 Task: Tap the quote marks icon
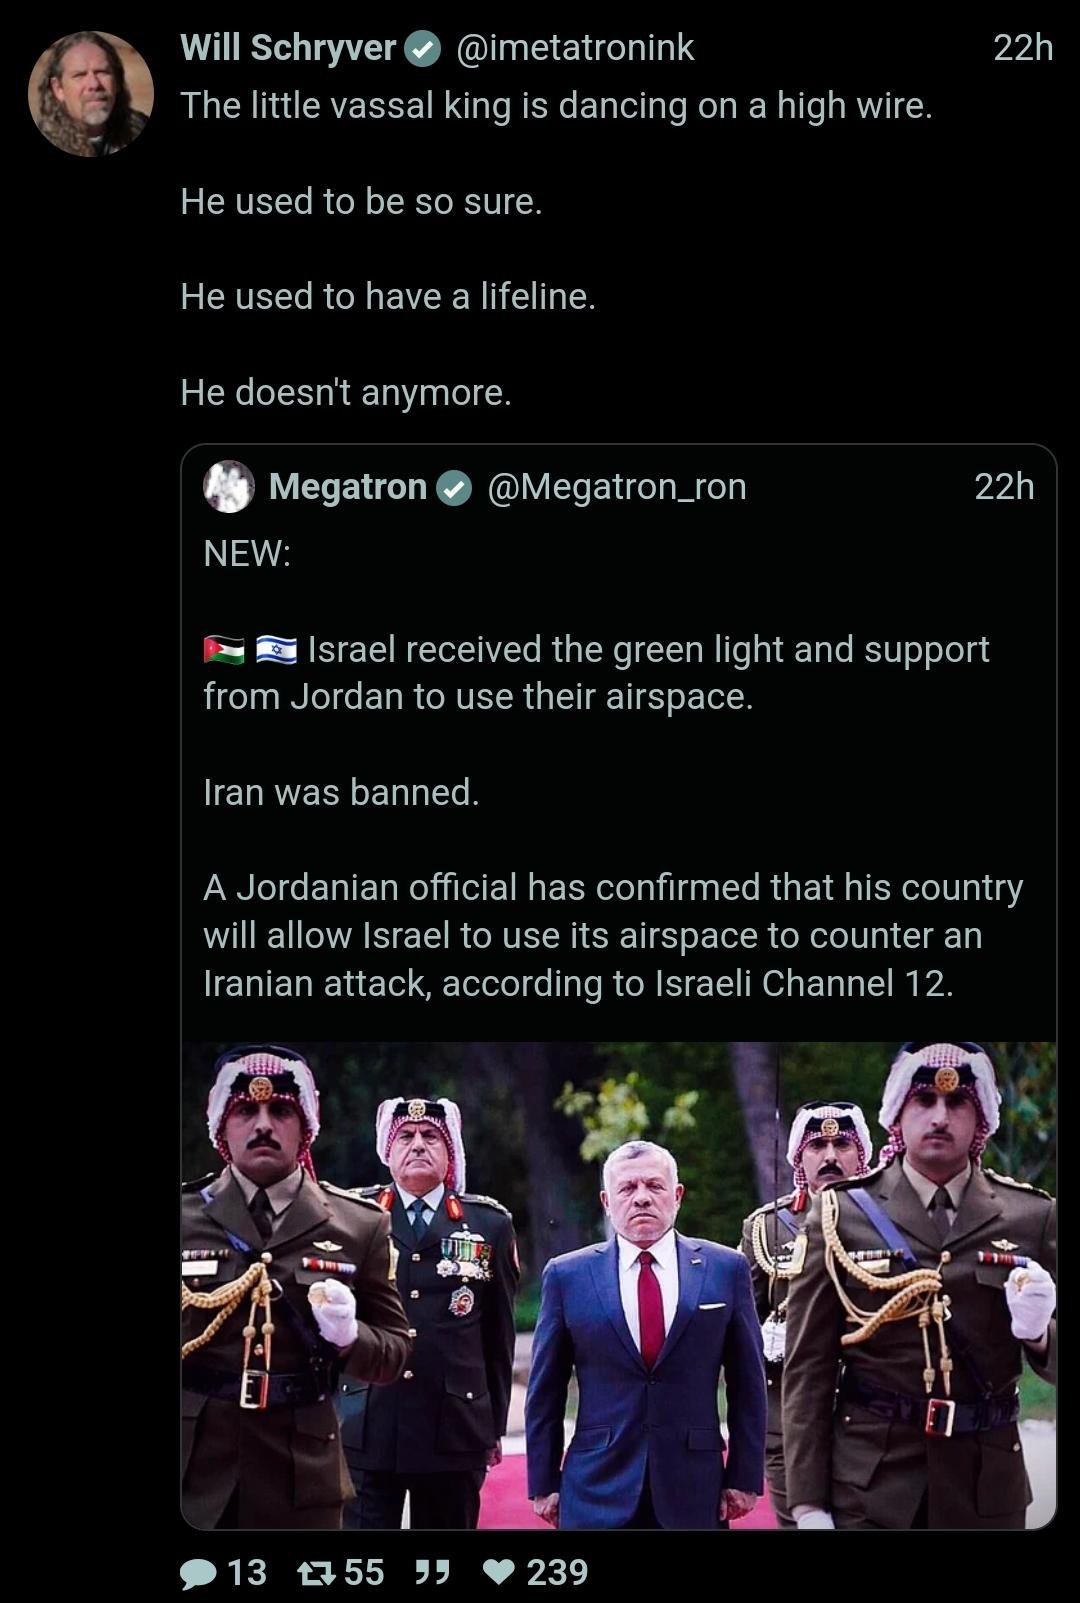coord(431,1573)
